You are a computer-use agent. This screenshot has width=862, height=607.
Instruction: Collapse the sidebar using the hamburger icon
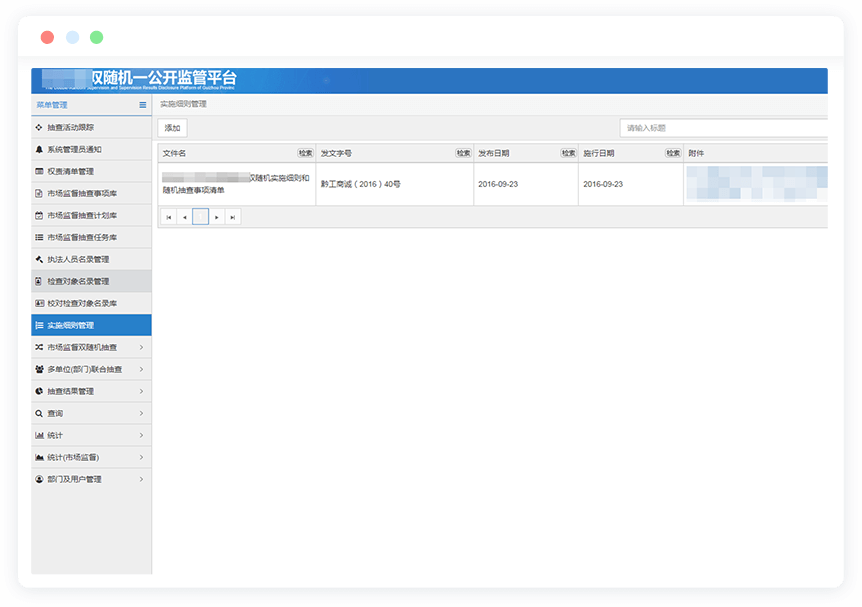tap(143, 104)
